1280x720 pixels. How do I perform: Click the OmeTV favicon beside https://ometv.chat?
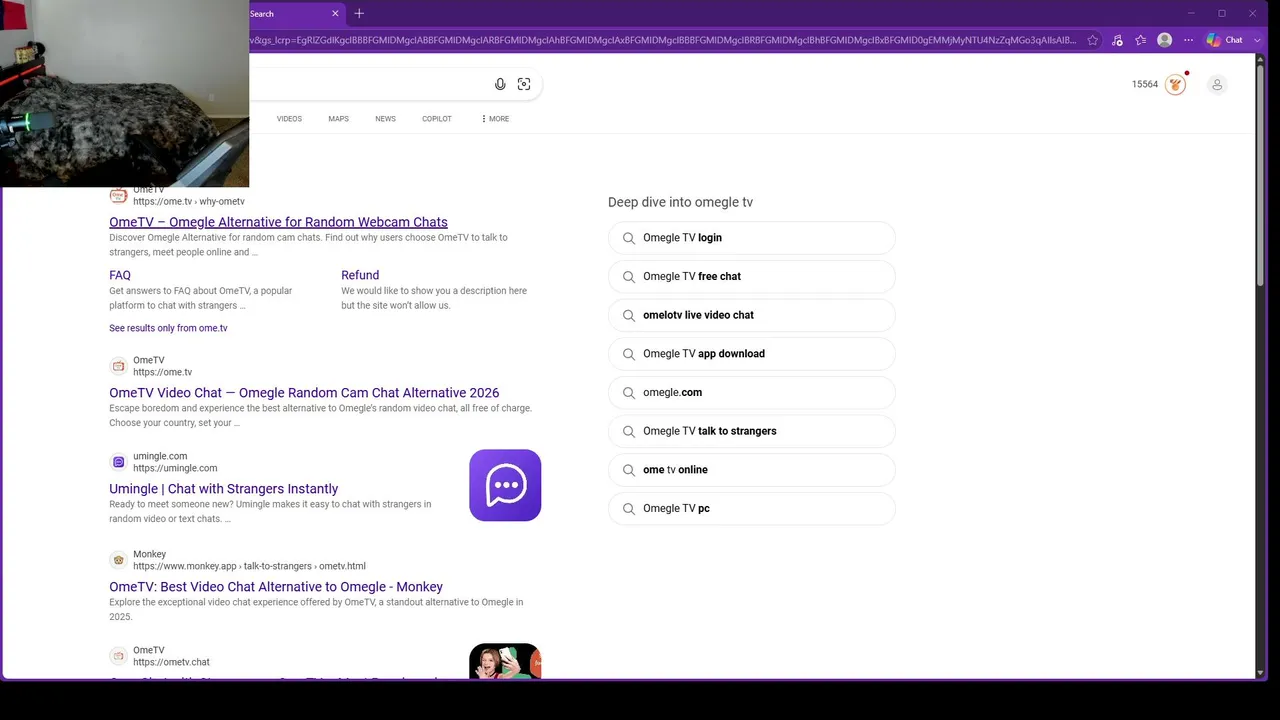118,656
